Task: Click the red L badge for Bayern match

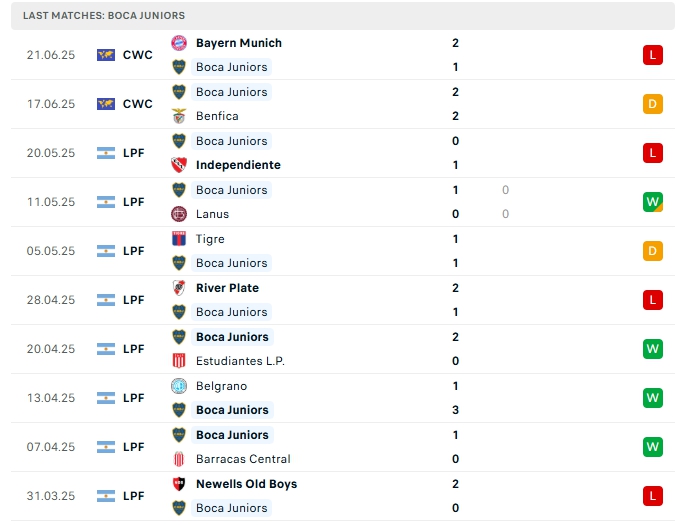Action: (x=653, y=55)
